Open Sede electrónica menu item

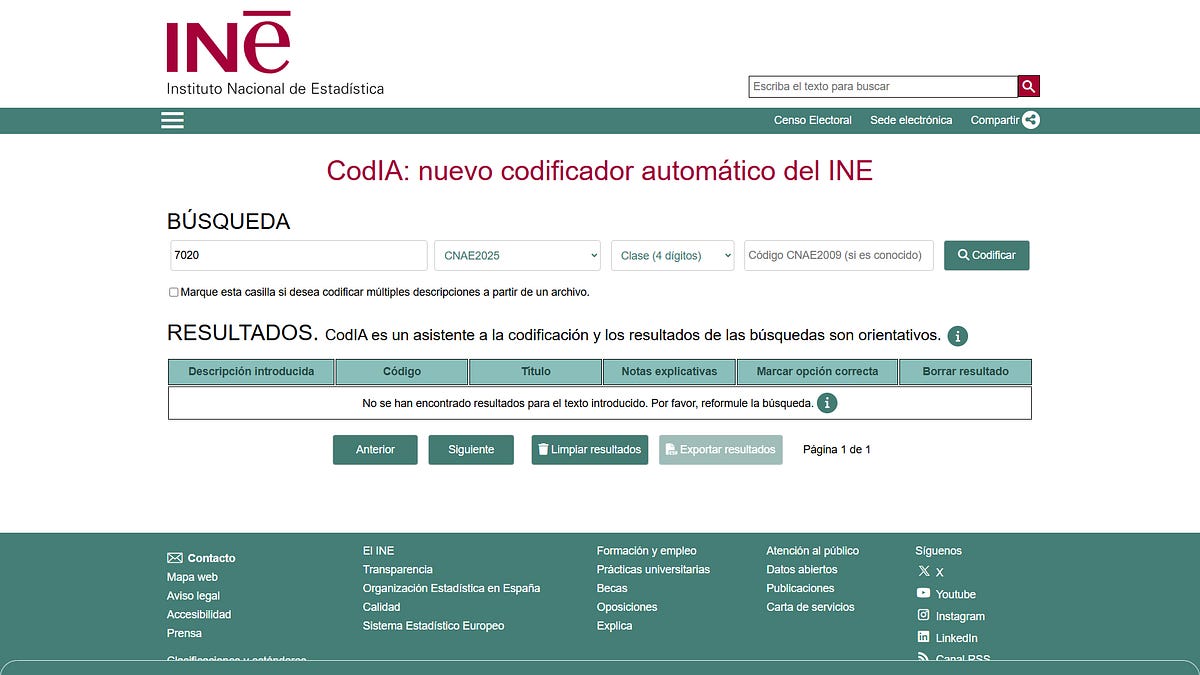[911, 120]
